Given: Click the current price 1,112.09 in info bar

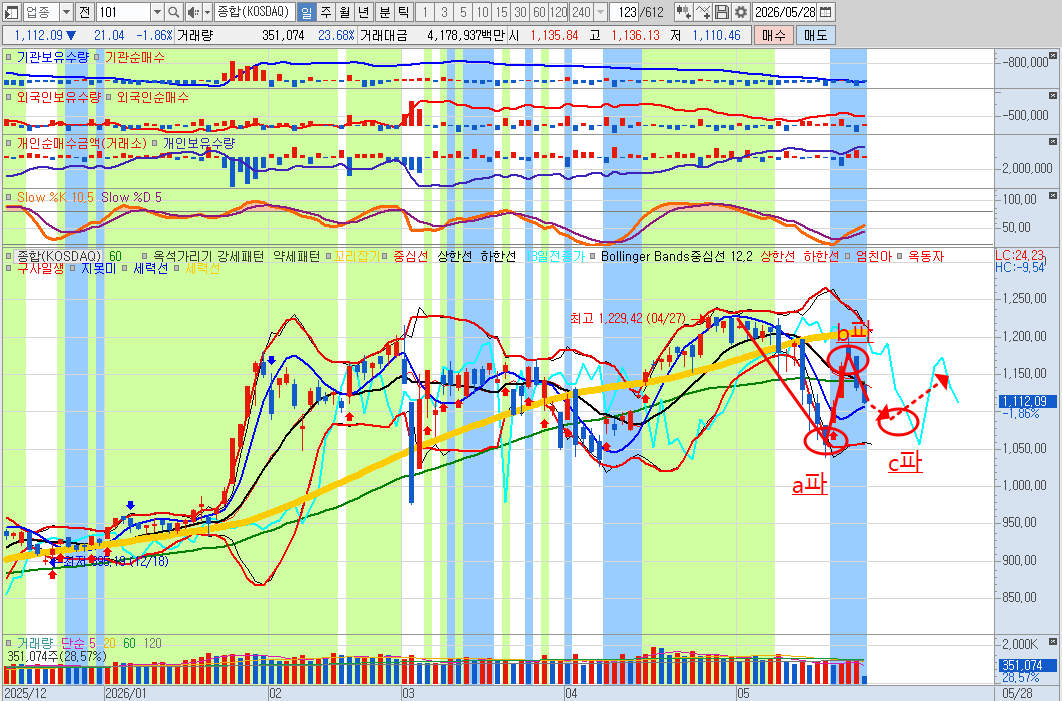Looking at the screenshot, I should coord(38,35).
